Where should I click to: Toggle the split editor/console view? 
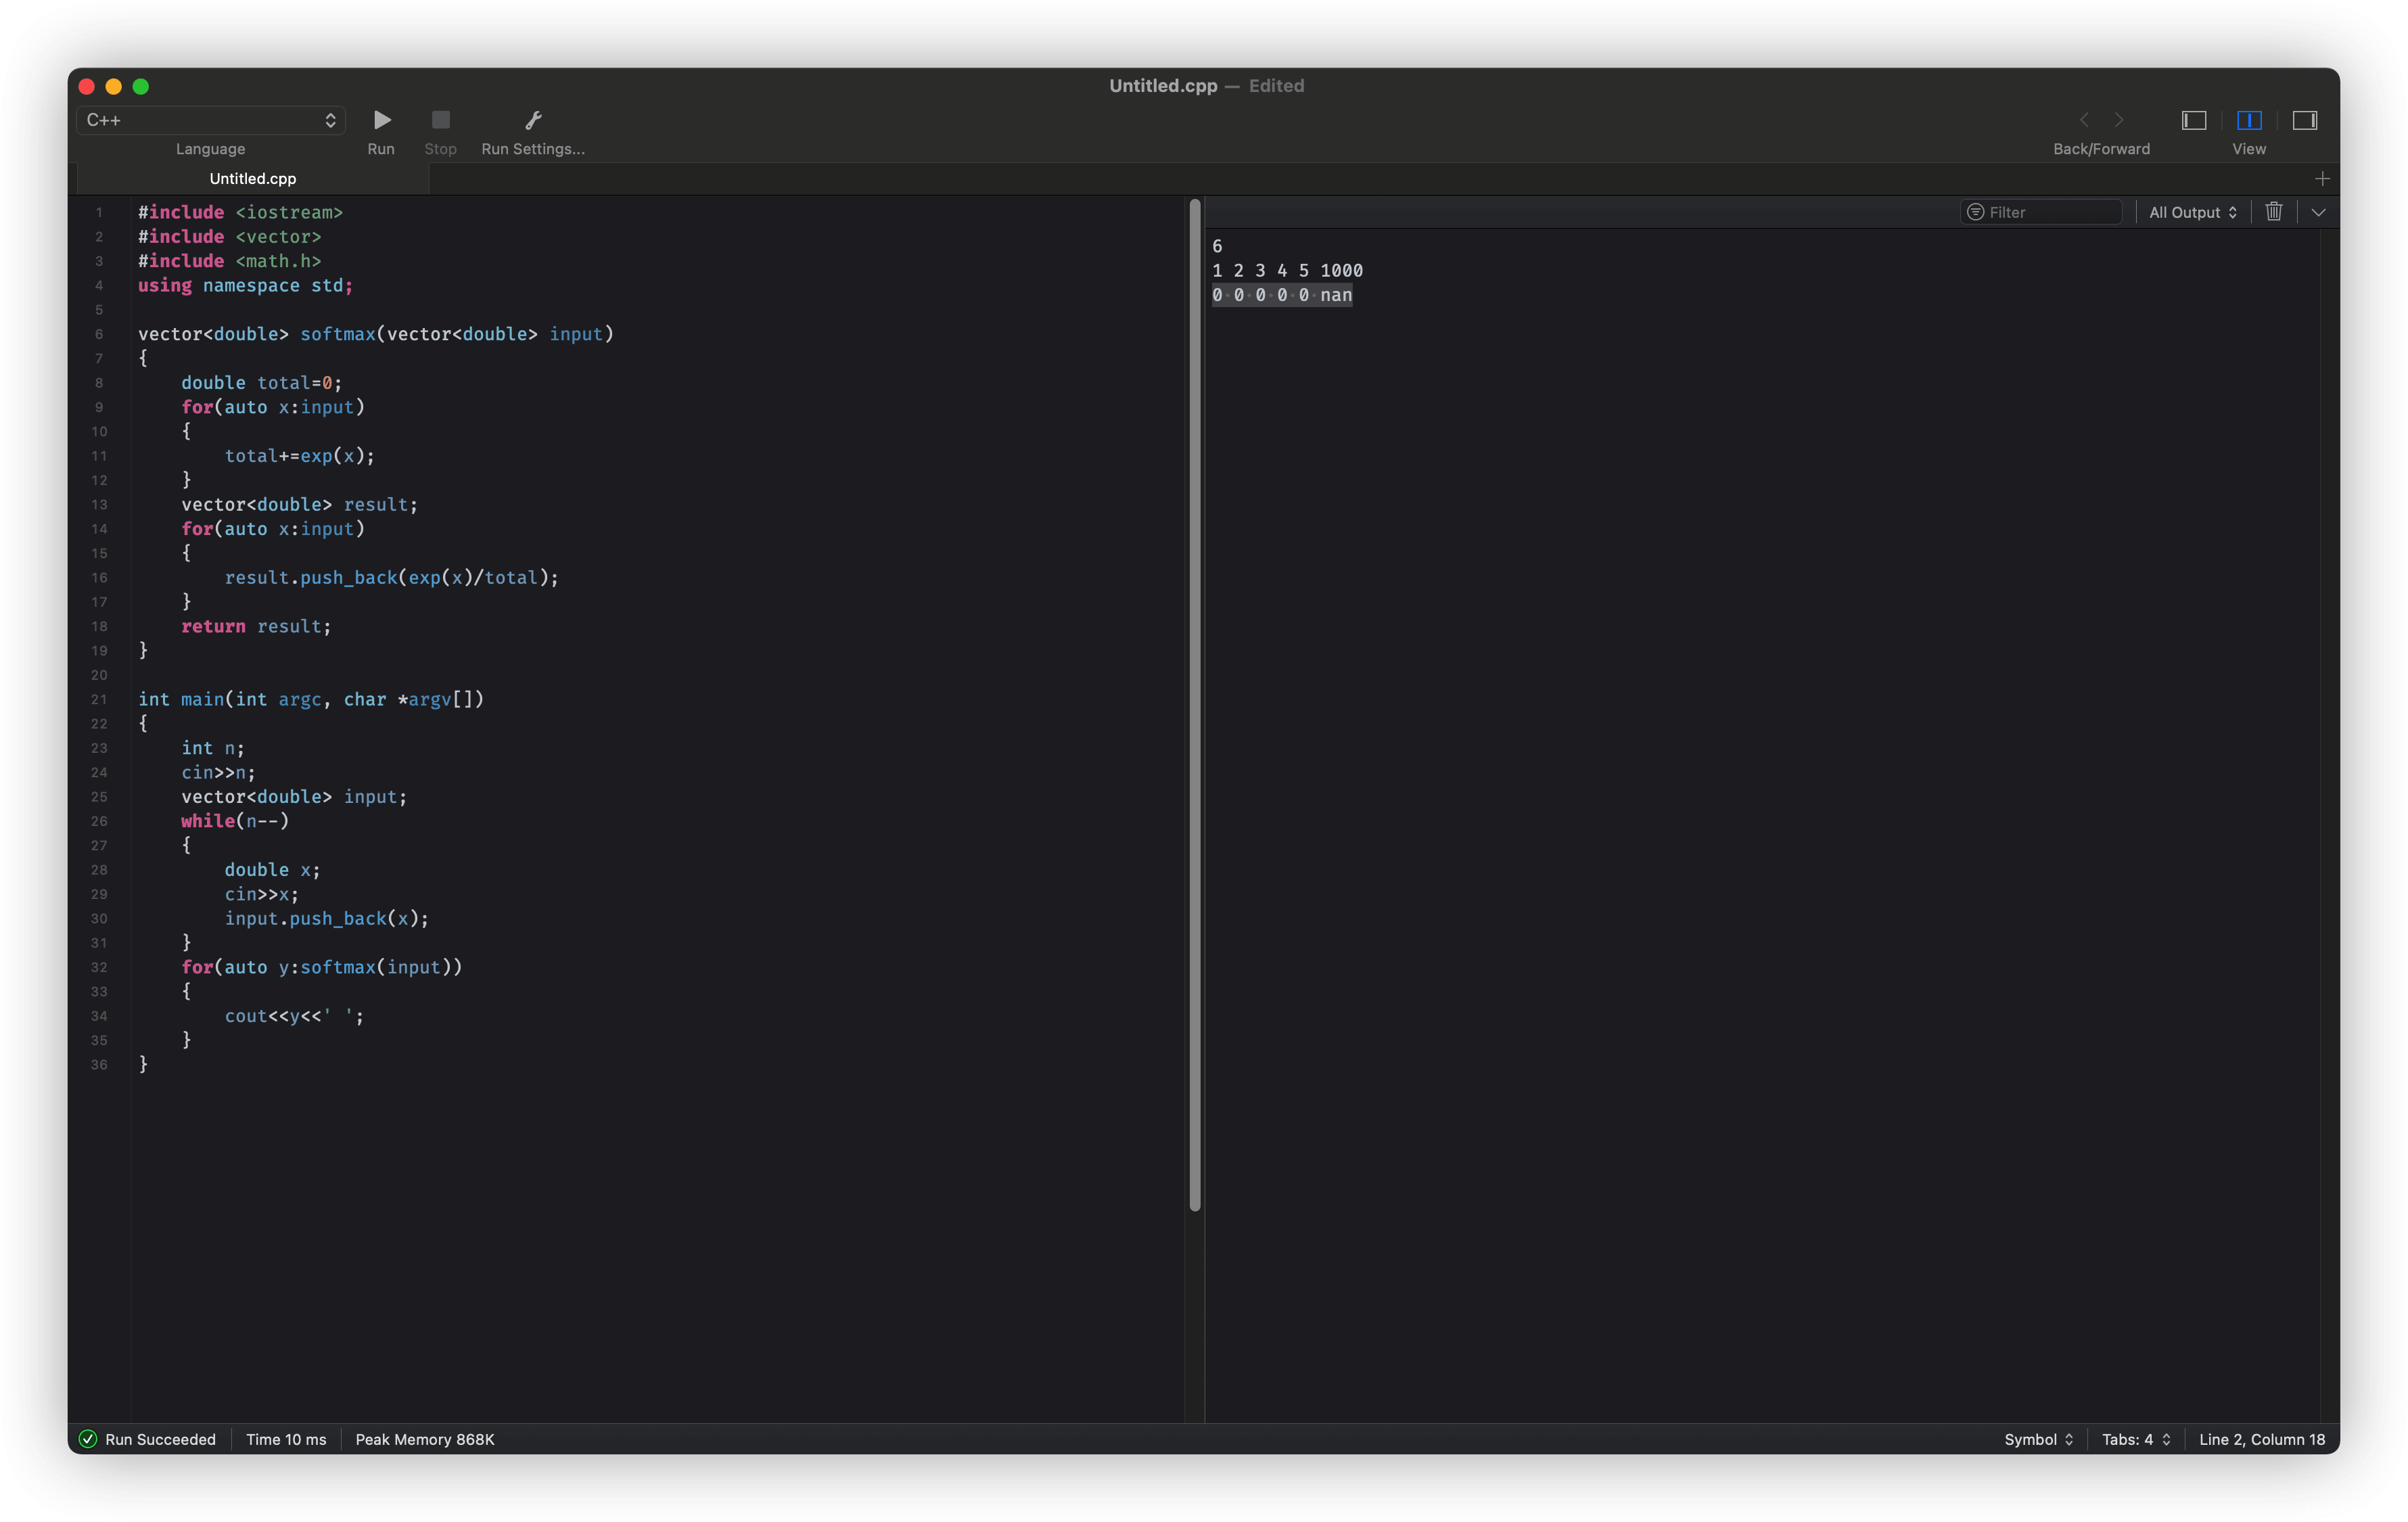[2249, 120]
